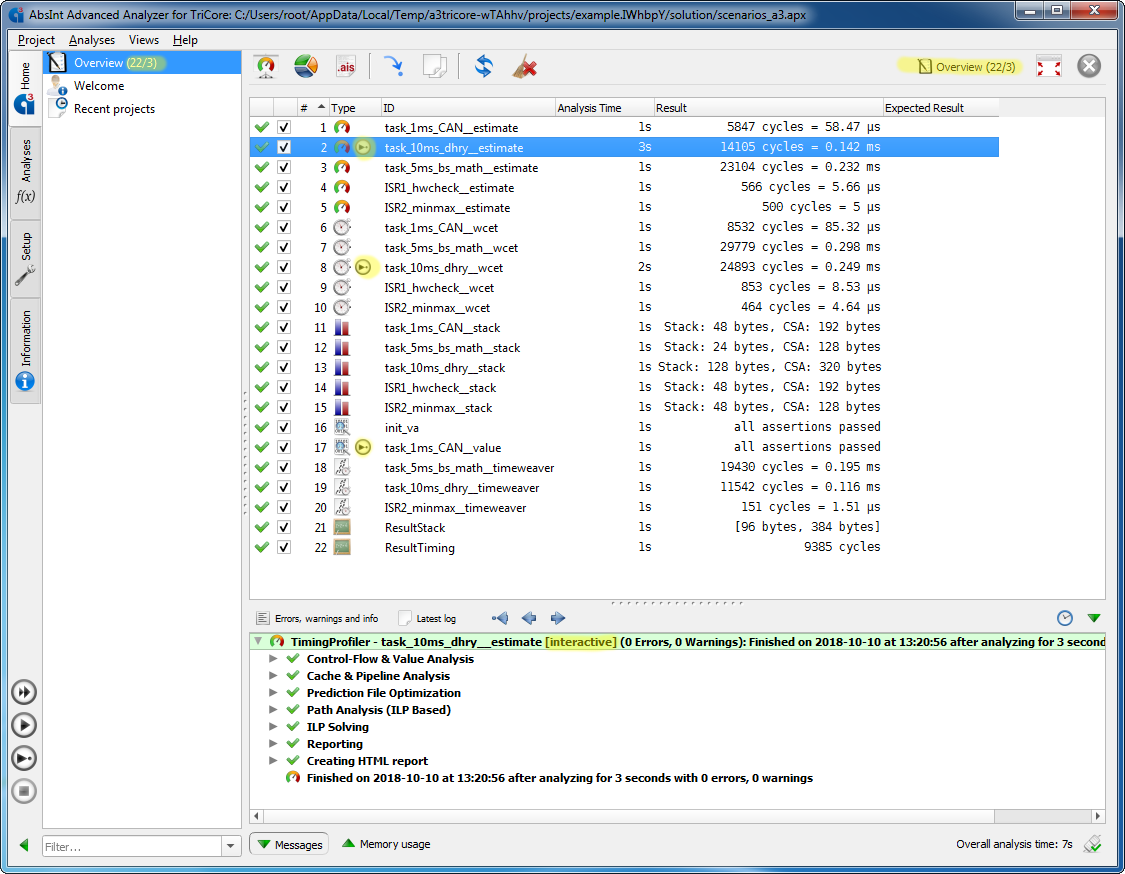
Task: Expand Path Analysis (ILP Based) node
Action: pyautogui.click(x=273, y=710)
